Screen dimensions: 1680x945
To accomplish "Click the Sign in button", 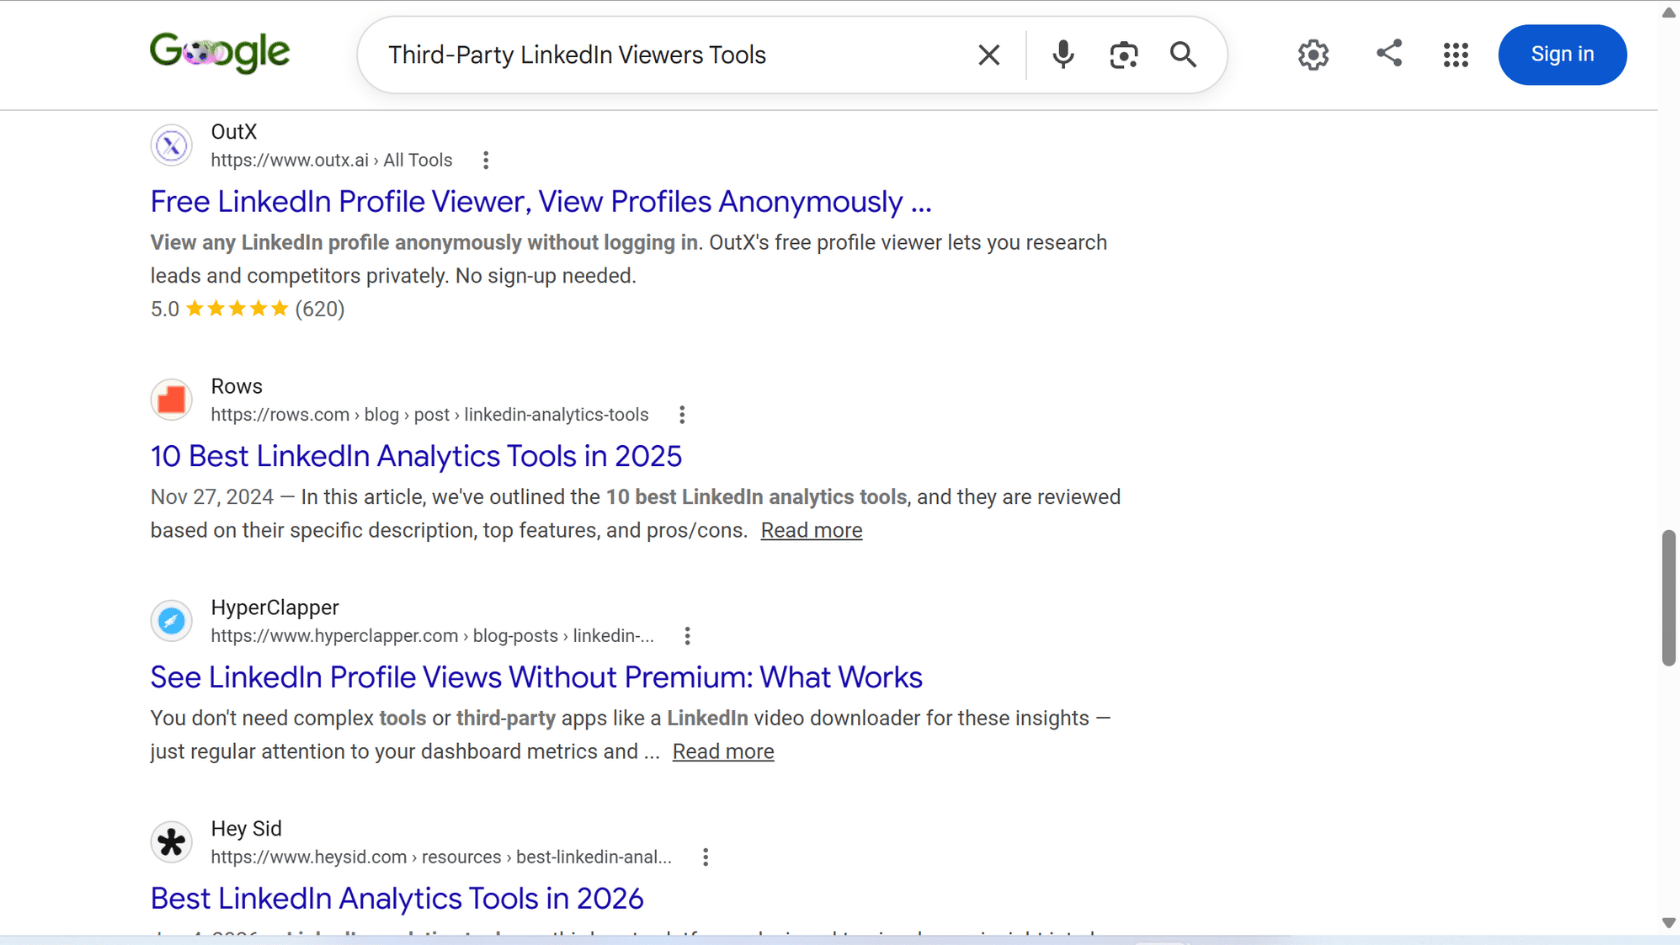I will click(1562, 55).
